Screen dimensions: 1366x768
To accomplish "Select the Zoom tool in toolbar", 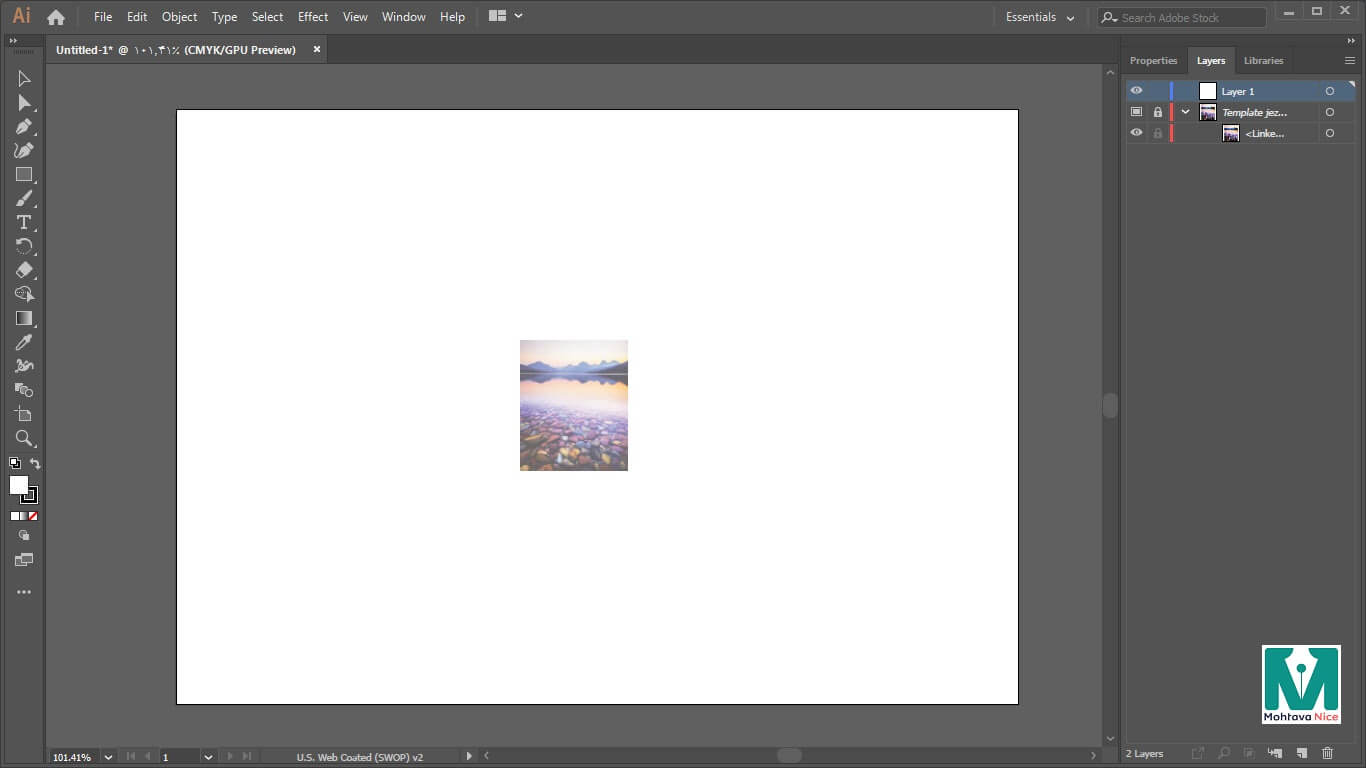I will 24,438.
